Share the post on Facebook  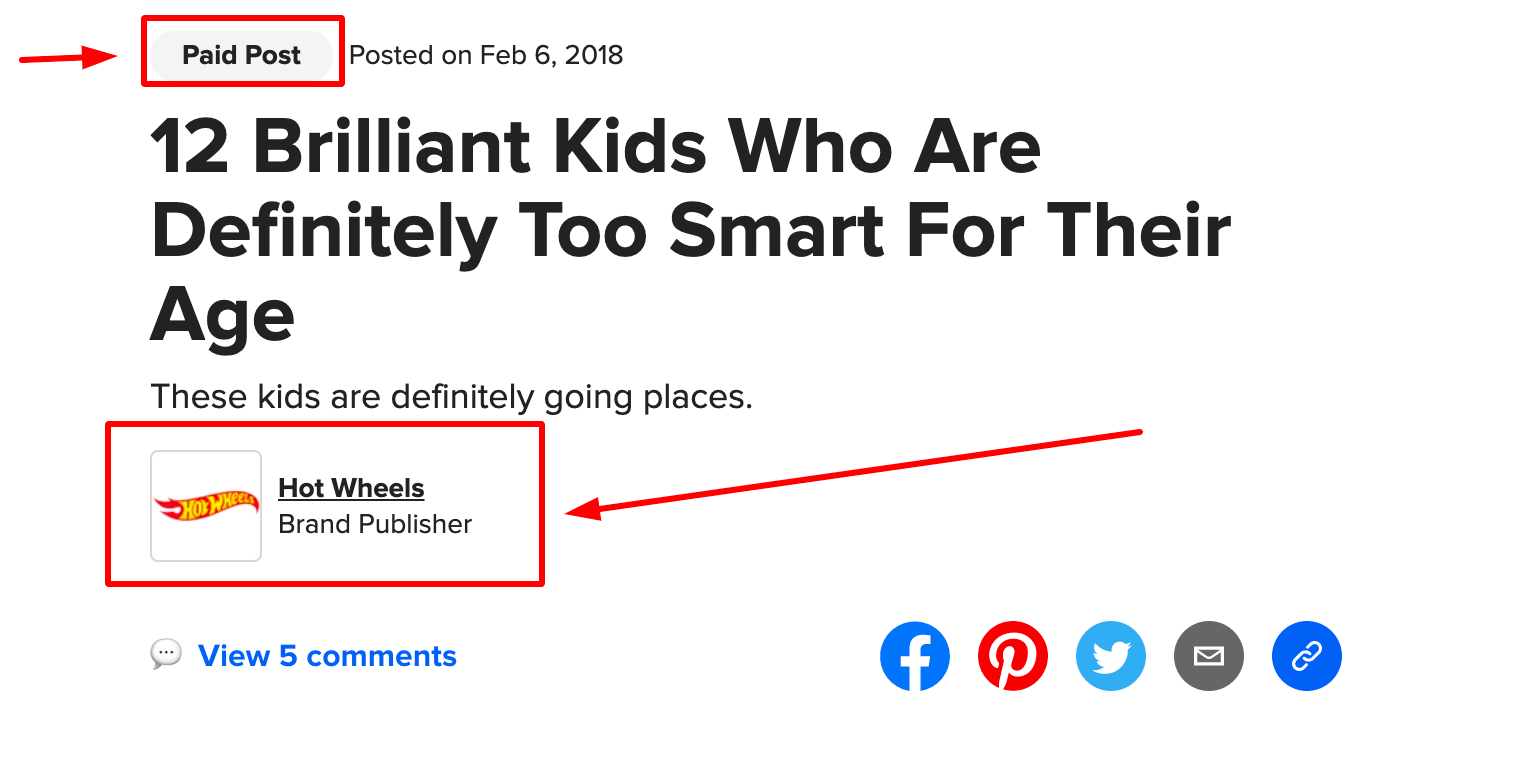[915, 656]
